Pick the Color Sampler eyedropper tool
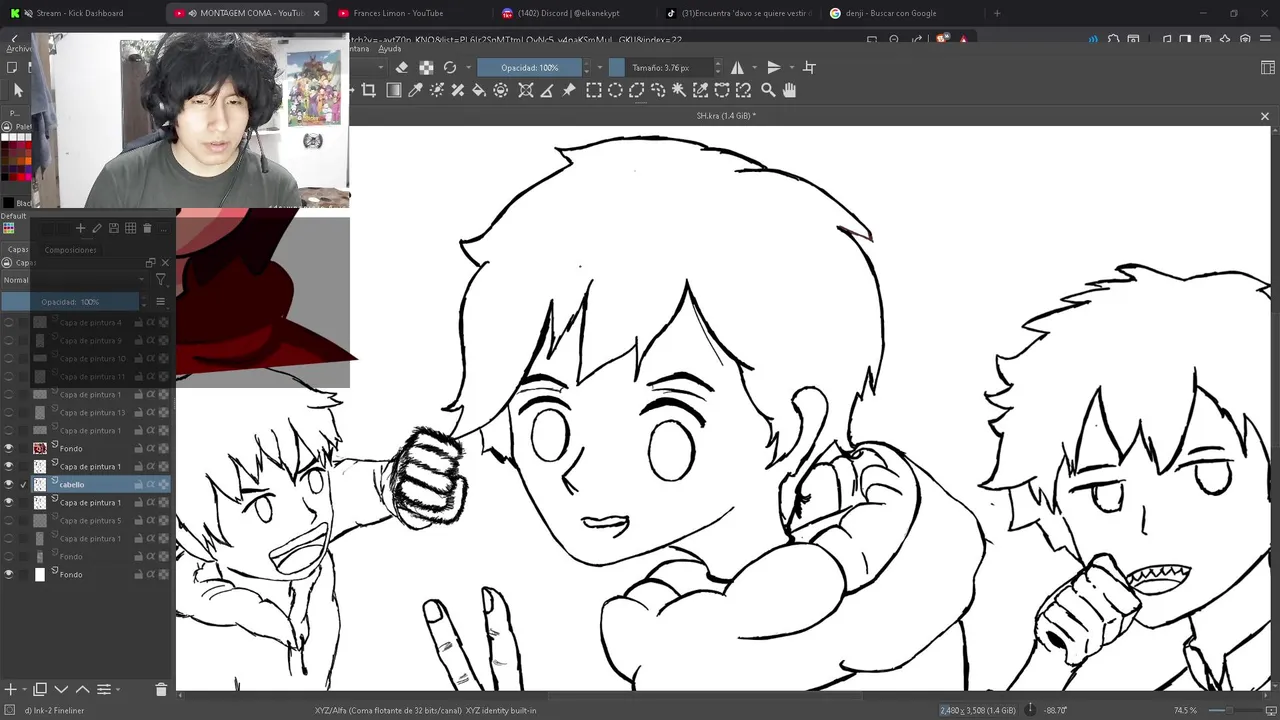The image size is (1280, 720). [x=415, y=90]
